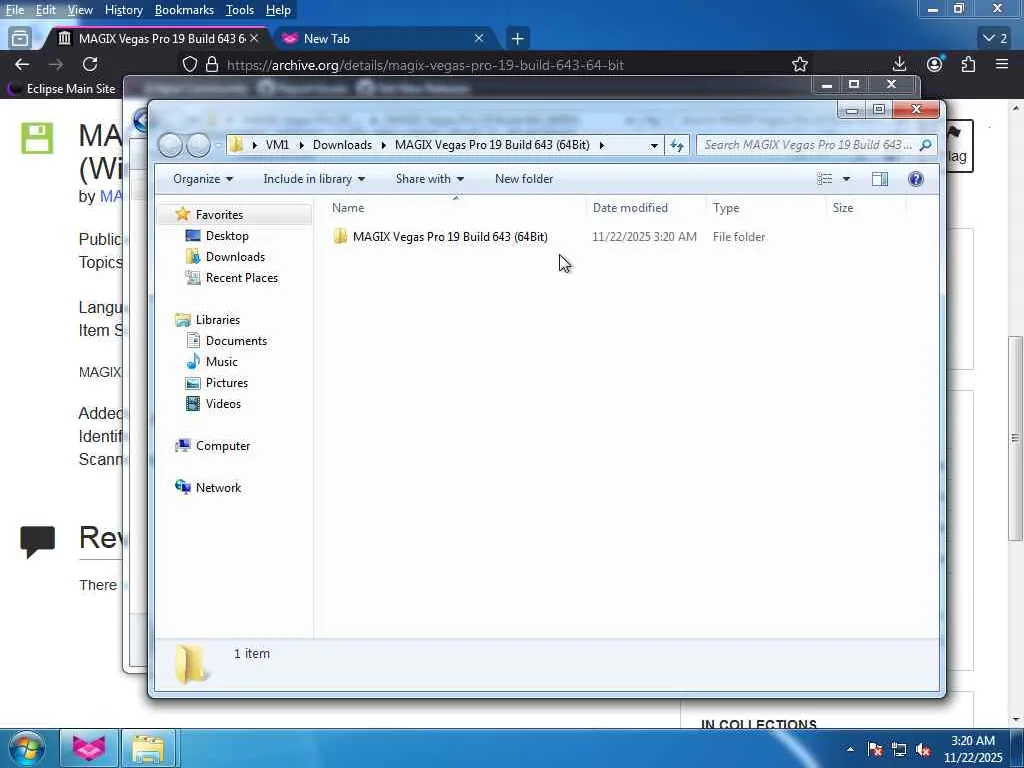Open the browser Tools menu
Screen dimensions: 1024x768
click(x=240, y=10)
